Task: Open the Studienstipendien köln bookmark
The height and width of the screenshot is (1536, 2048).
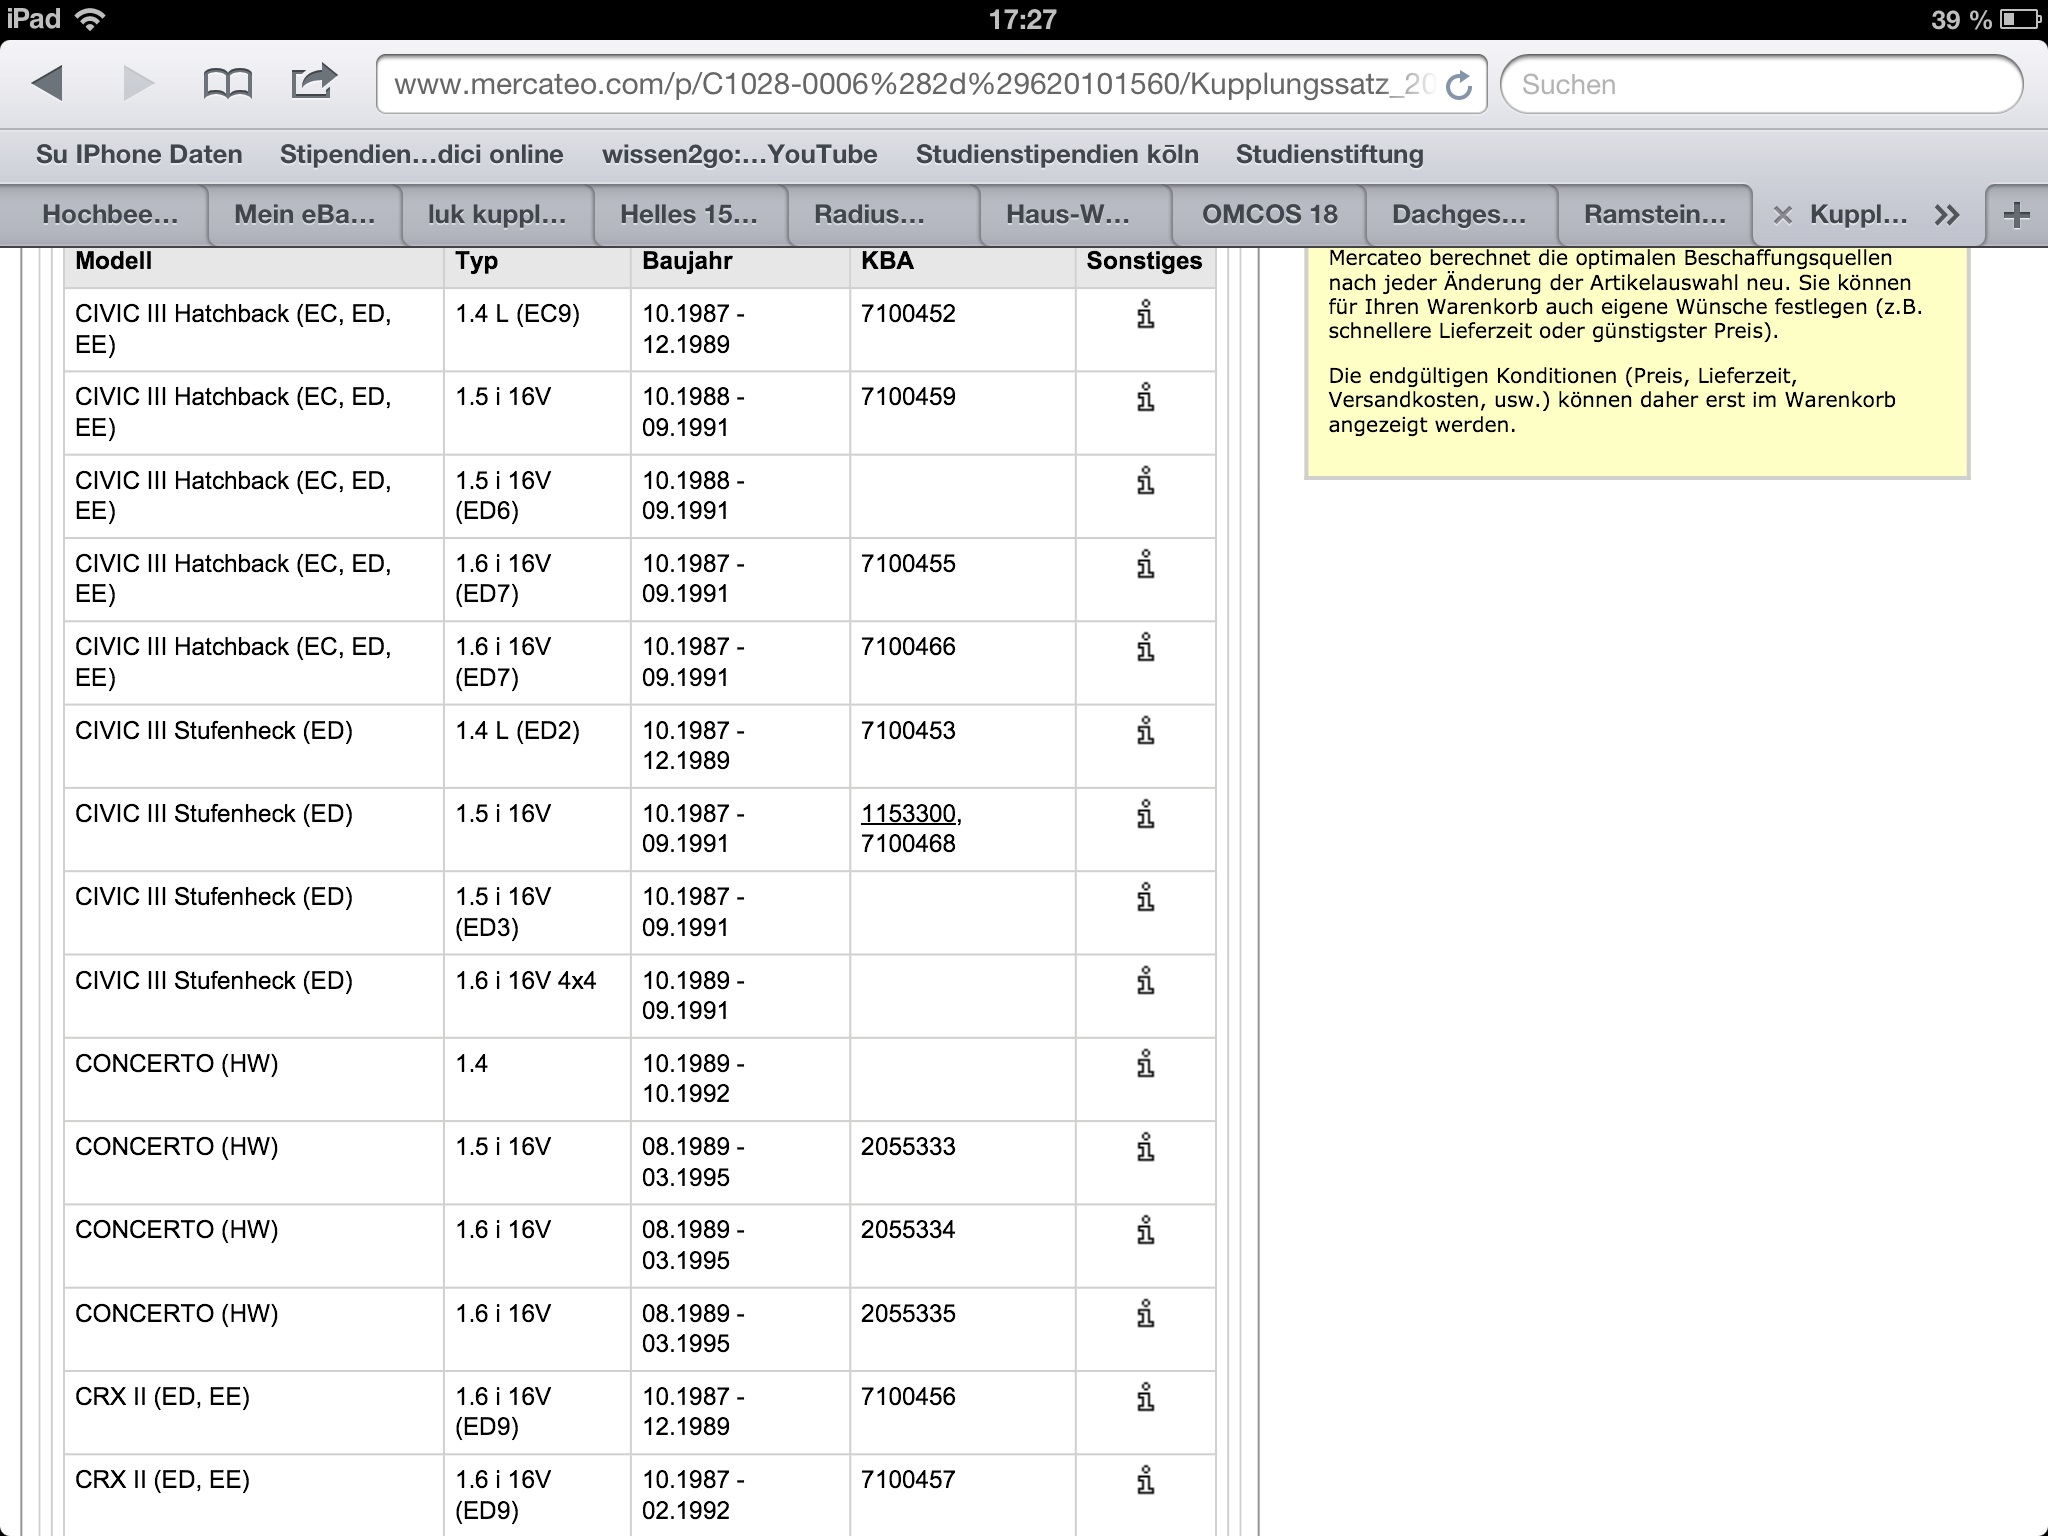Action: click(x=1057, y=154)
